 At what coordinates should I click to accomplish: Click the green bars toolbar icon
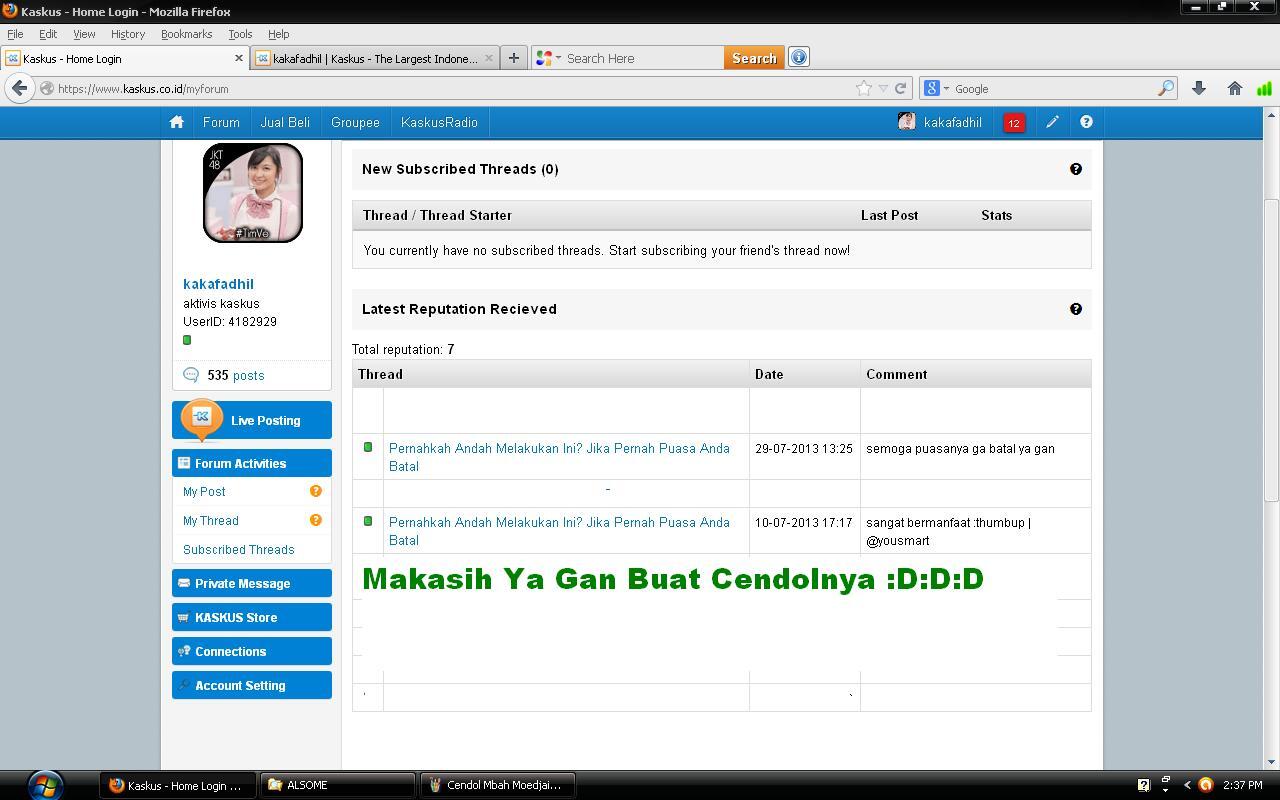point(1265,88)
